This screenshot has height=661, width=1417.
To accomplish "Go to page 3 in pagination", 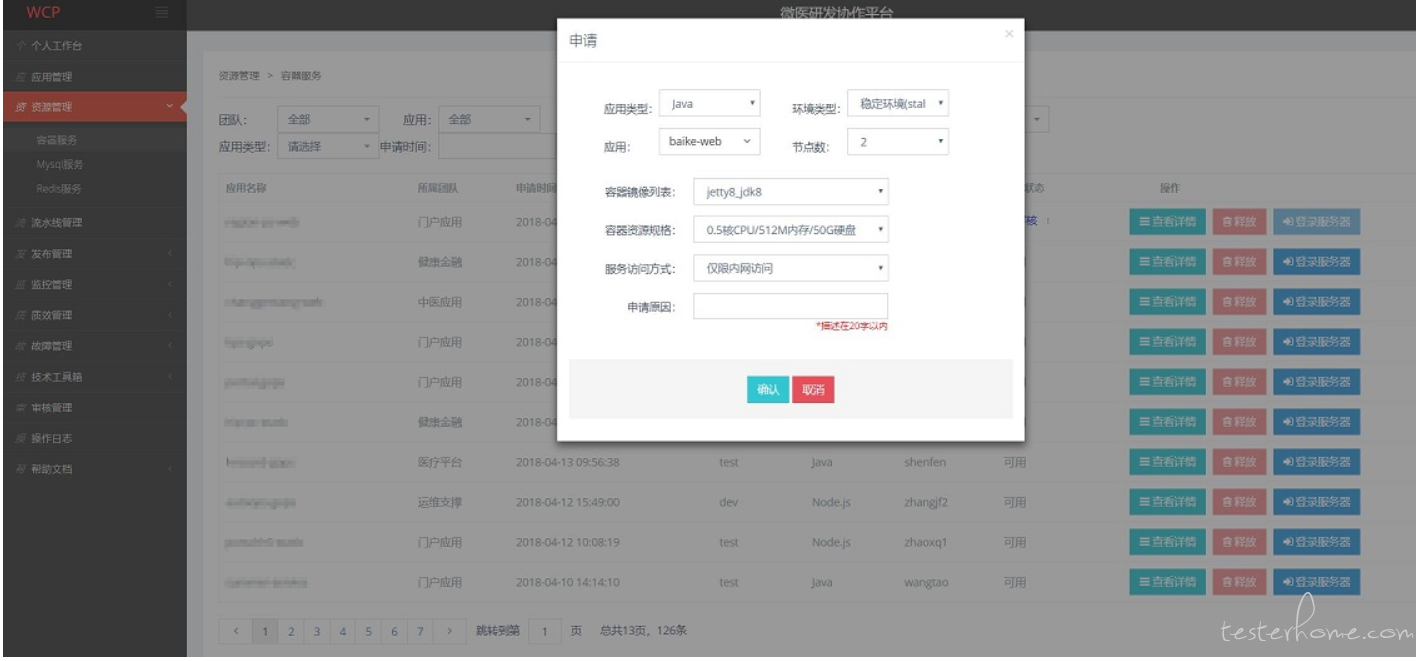I will click(315, 631).
